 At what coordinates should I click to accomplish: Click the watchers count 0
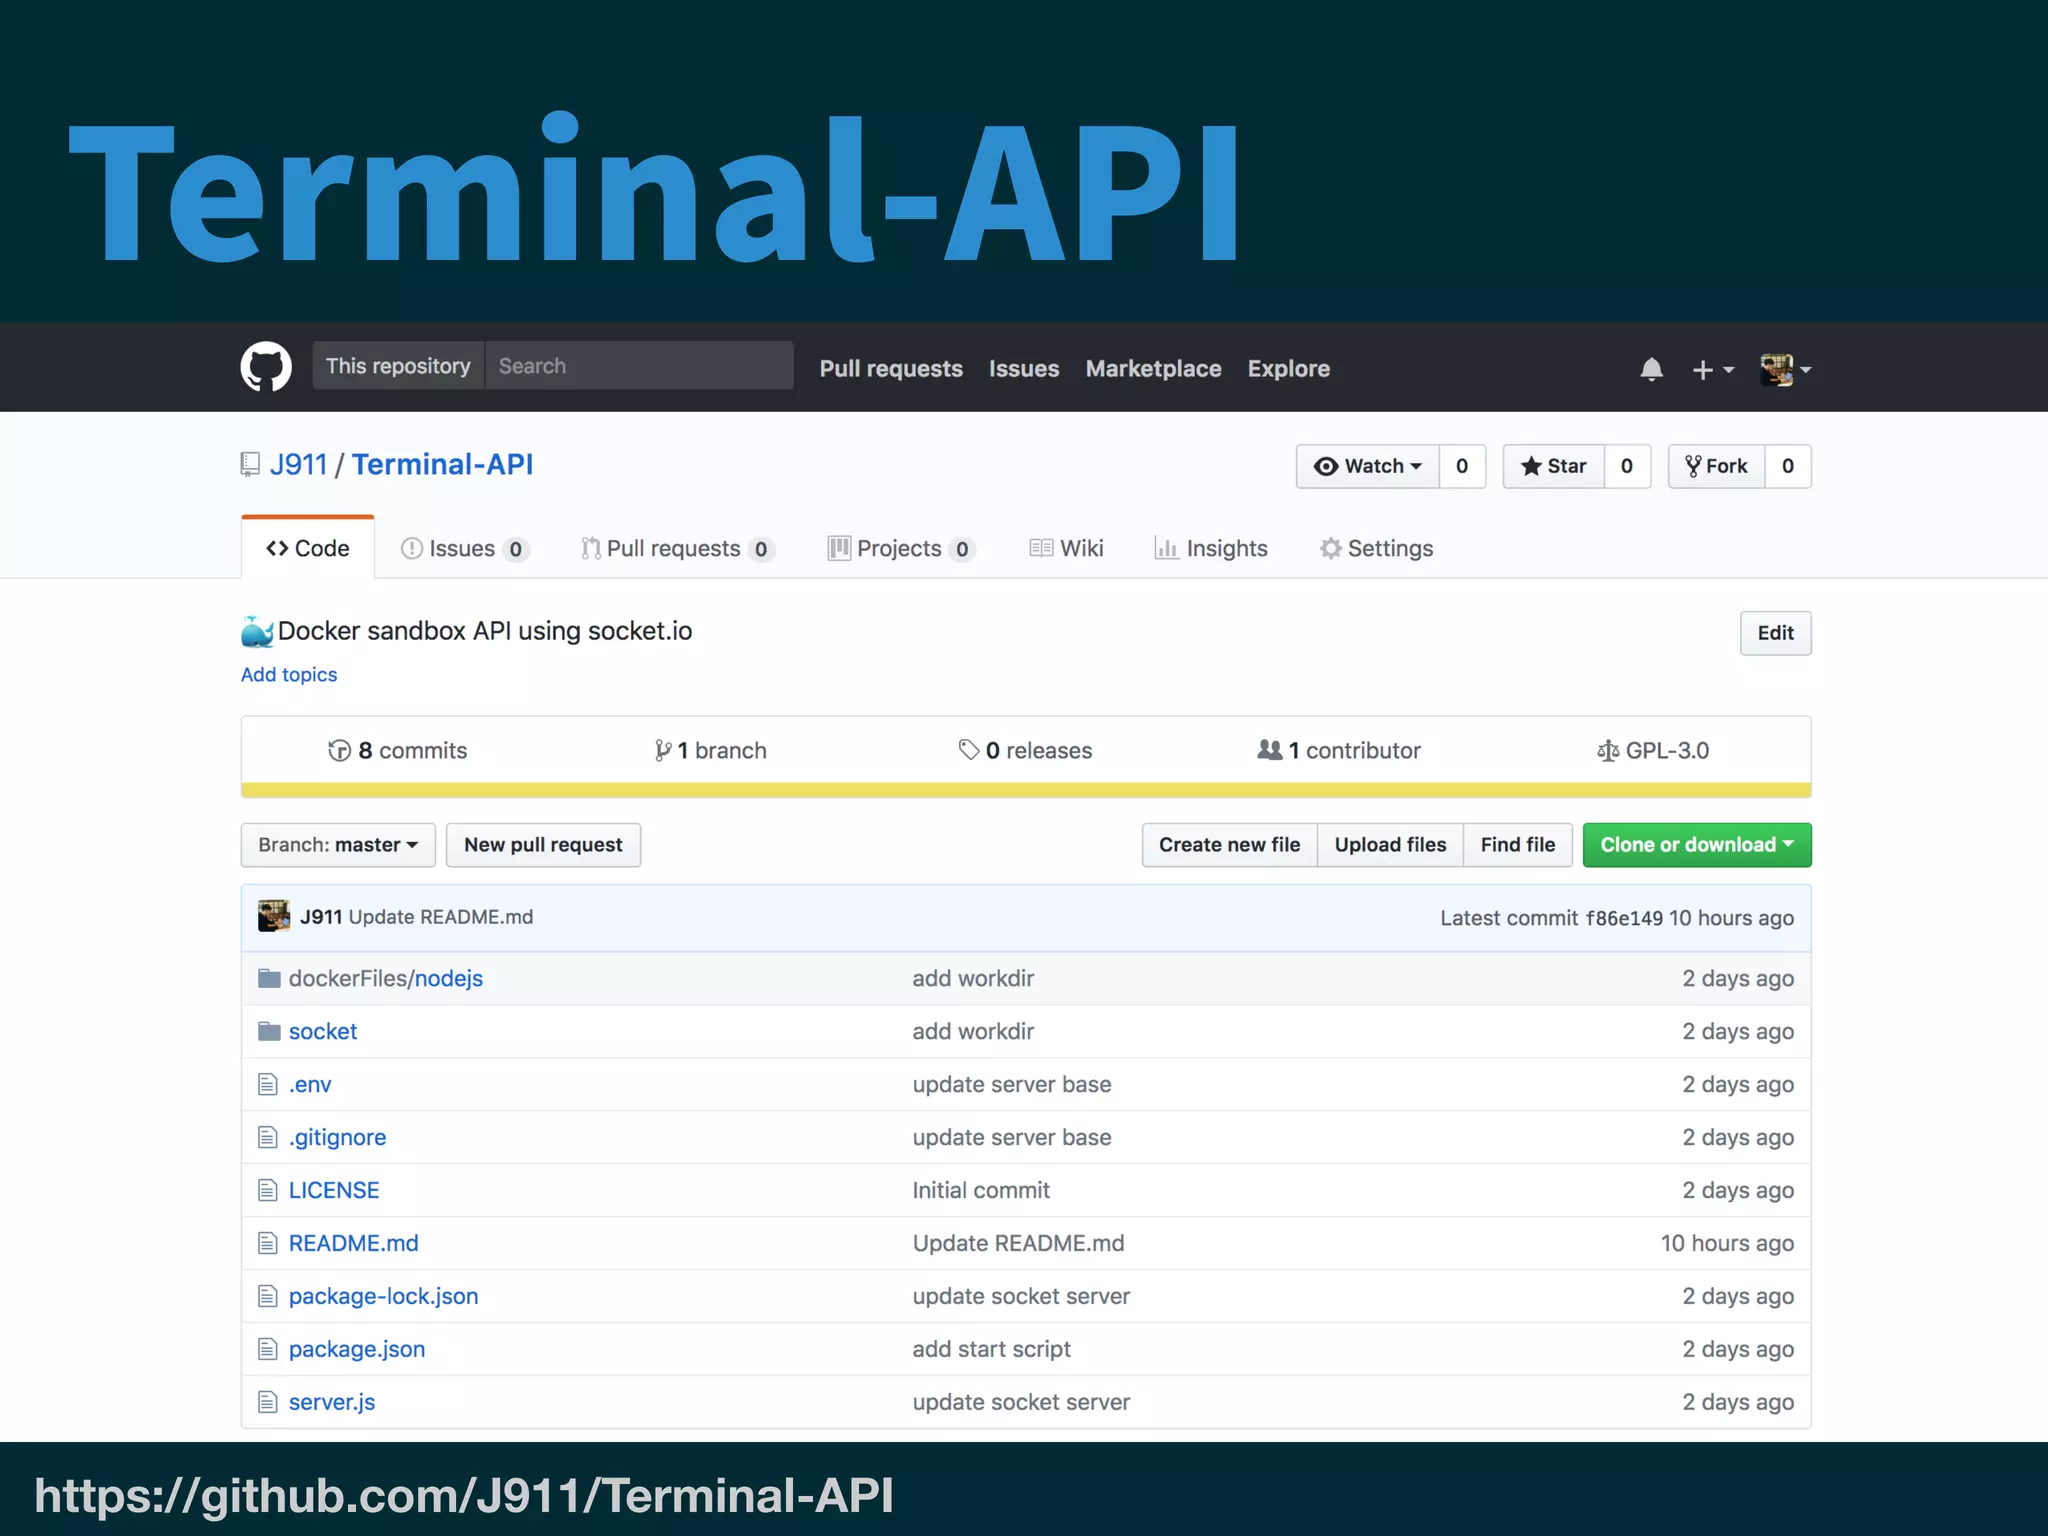[1462, 466]
